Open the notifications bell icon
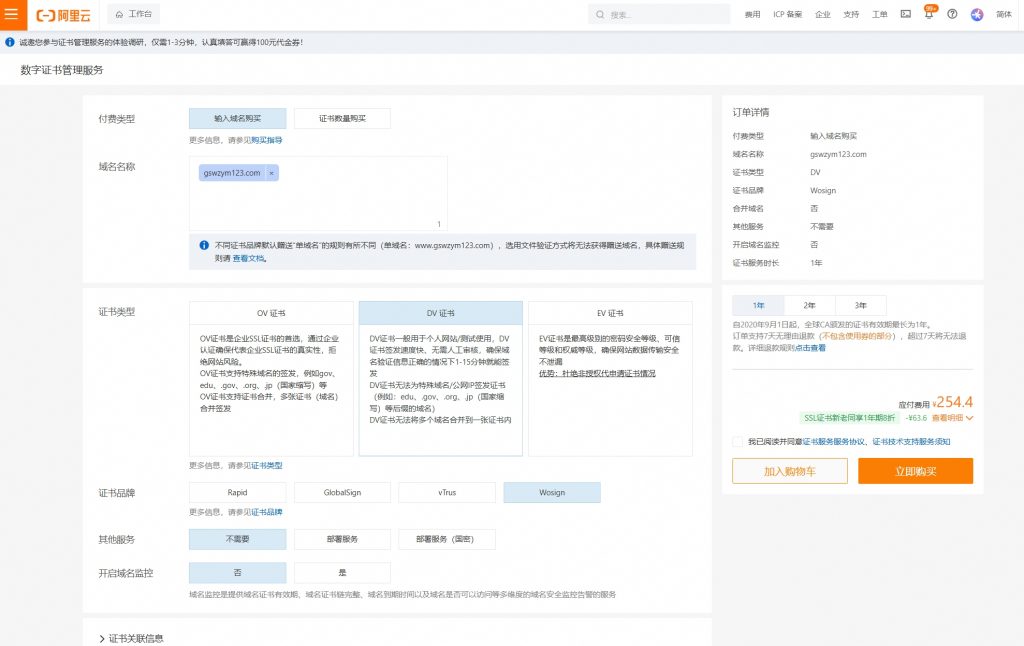 point(928,15)
